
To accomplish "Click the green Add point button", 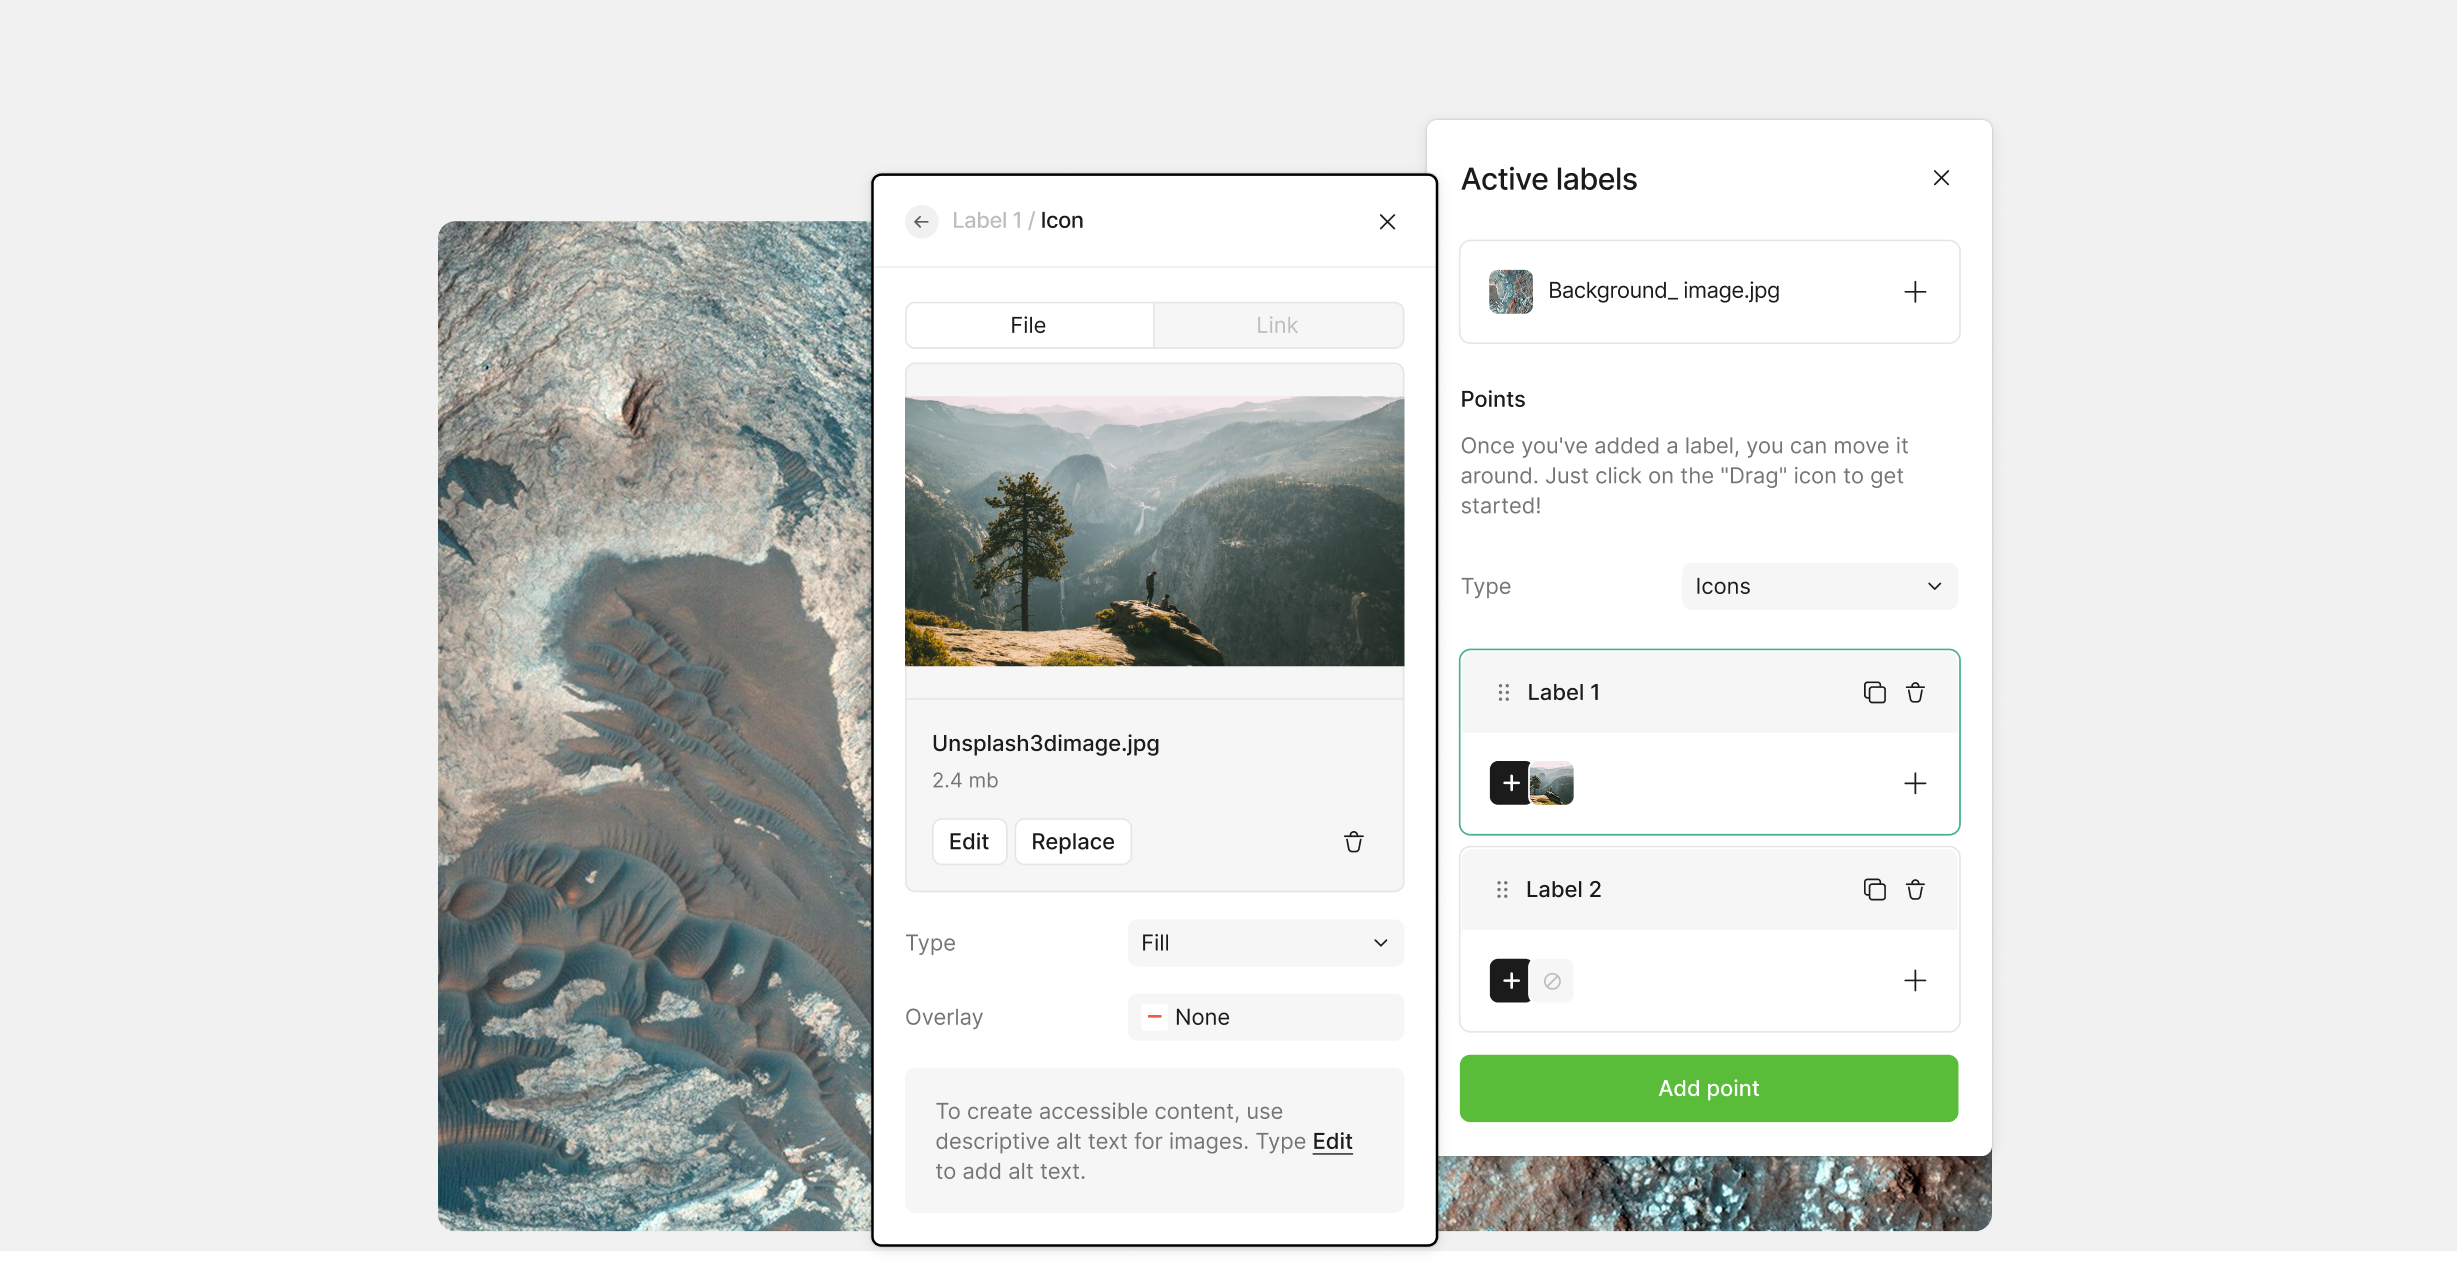I will (1708, 1088).
